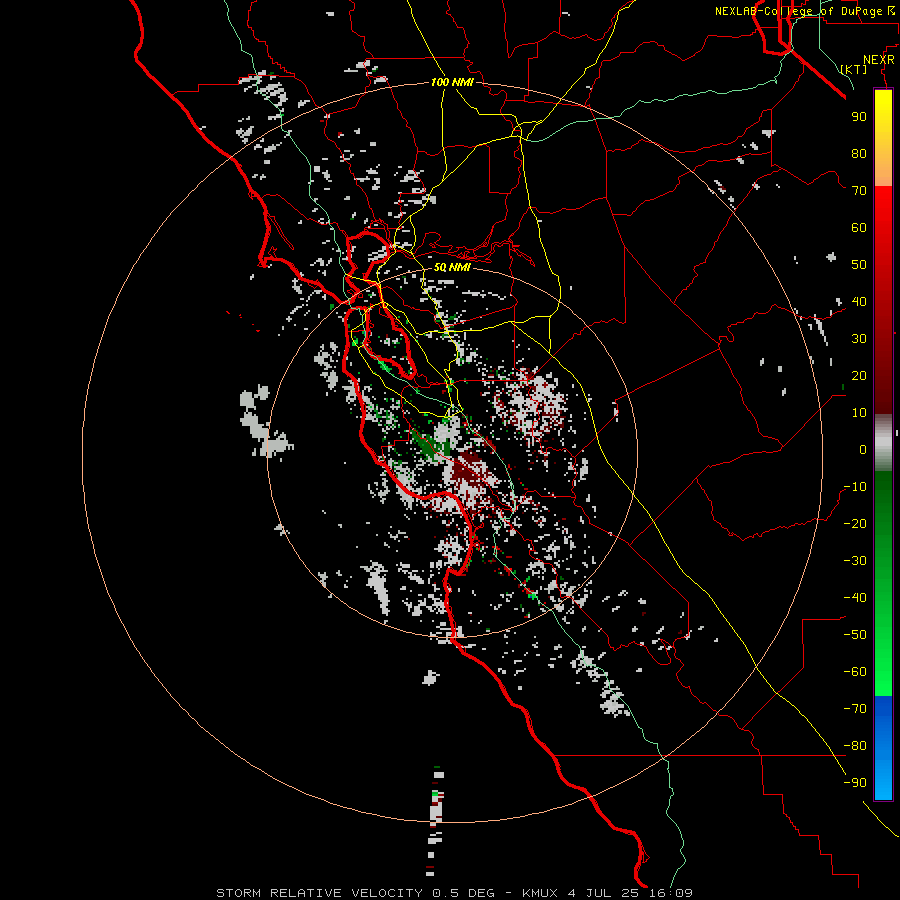Click the "[KT]" units label

(854, 69)
